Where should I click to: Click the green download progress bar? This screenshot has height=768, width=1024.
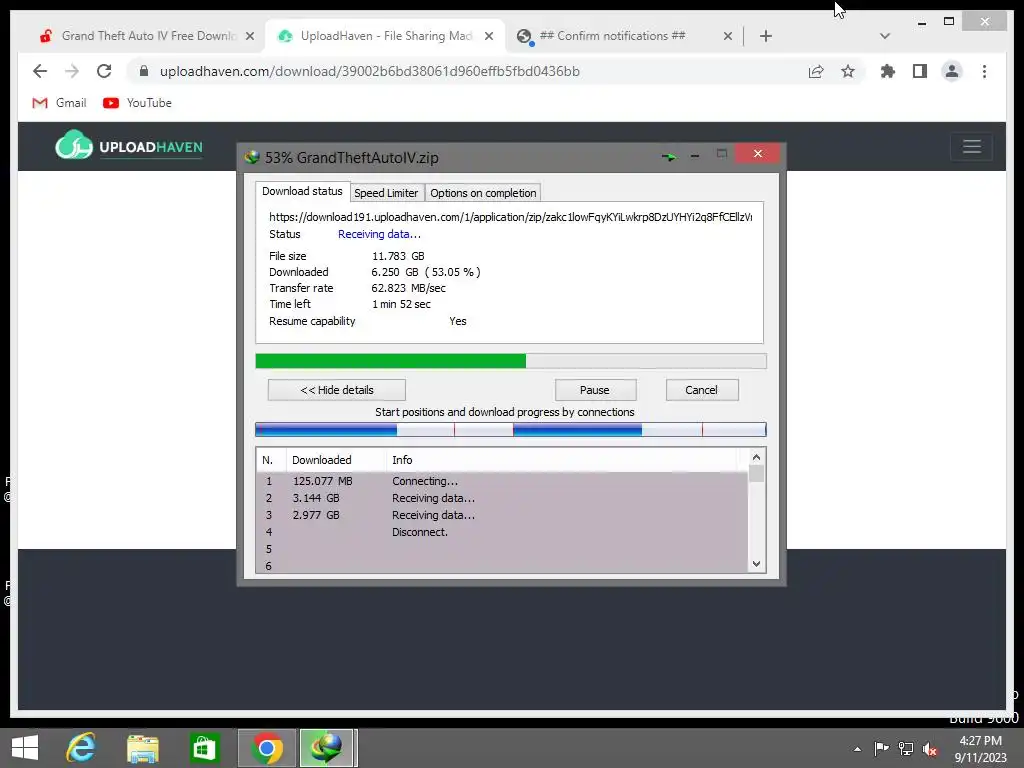tap(511, 360)
